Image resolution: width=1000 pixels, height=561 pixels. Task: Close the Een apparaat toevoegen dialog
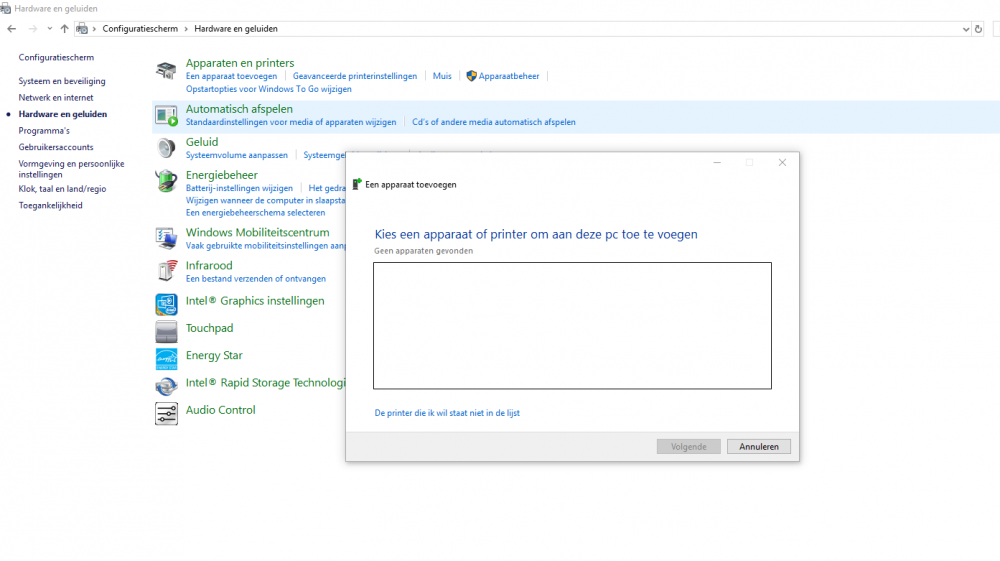[782, 163]
